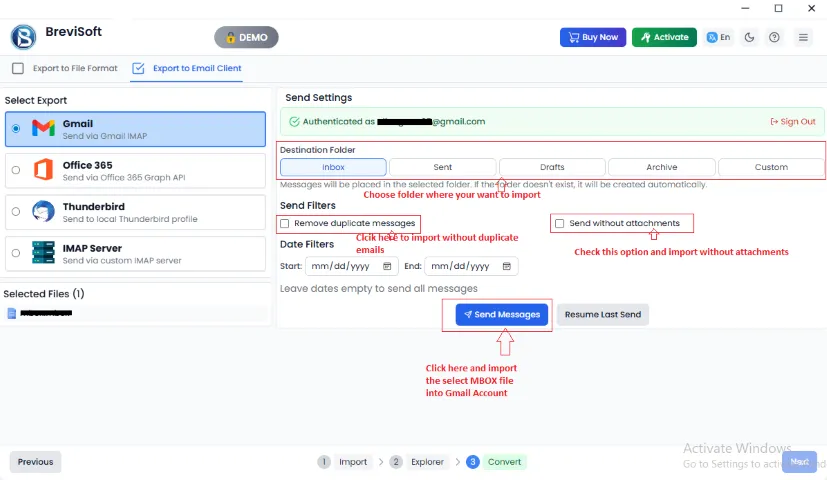Viewport: 827px width, 480px height.
Task: Click the DEMO lock badge
Action: [x=246, y=37]
